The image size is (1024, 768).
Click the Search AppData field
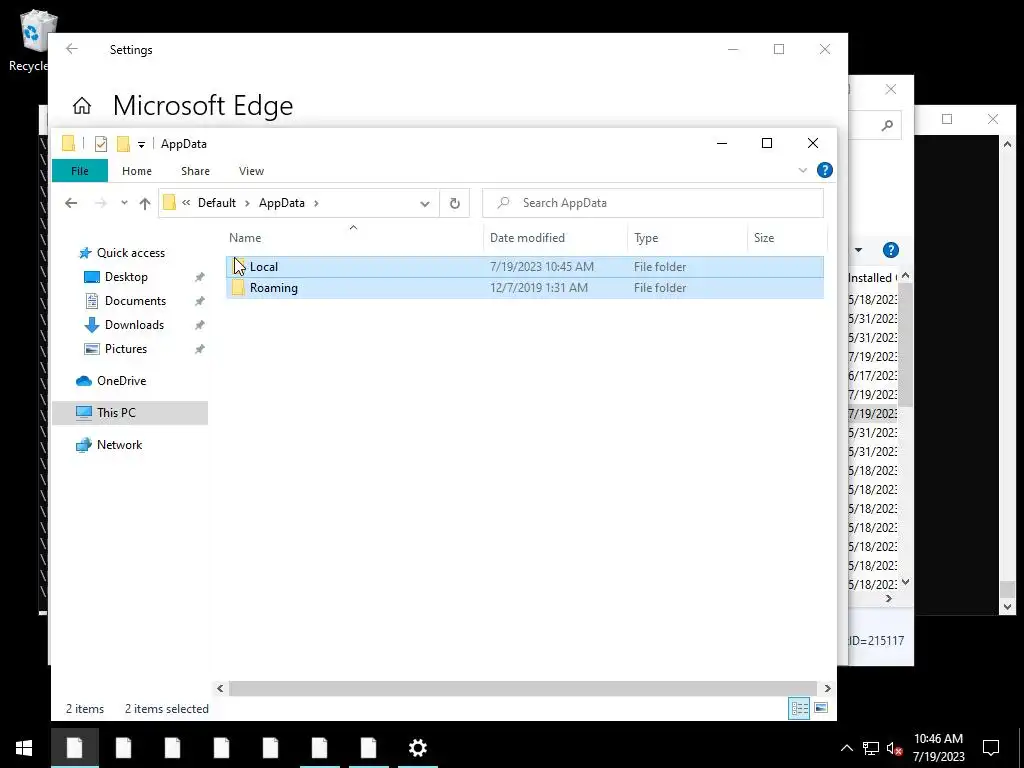pos(653,203)
